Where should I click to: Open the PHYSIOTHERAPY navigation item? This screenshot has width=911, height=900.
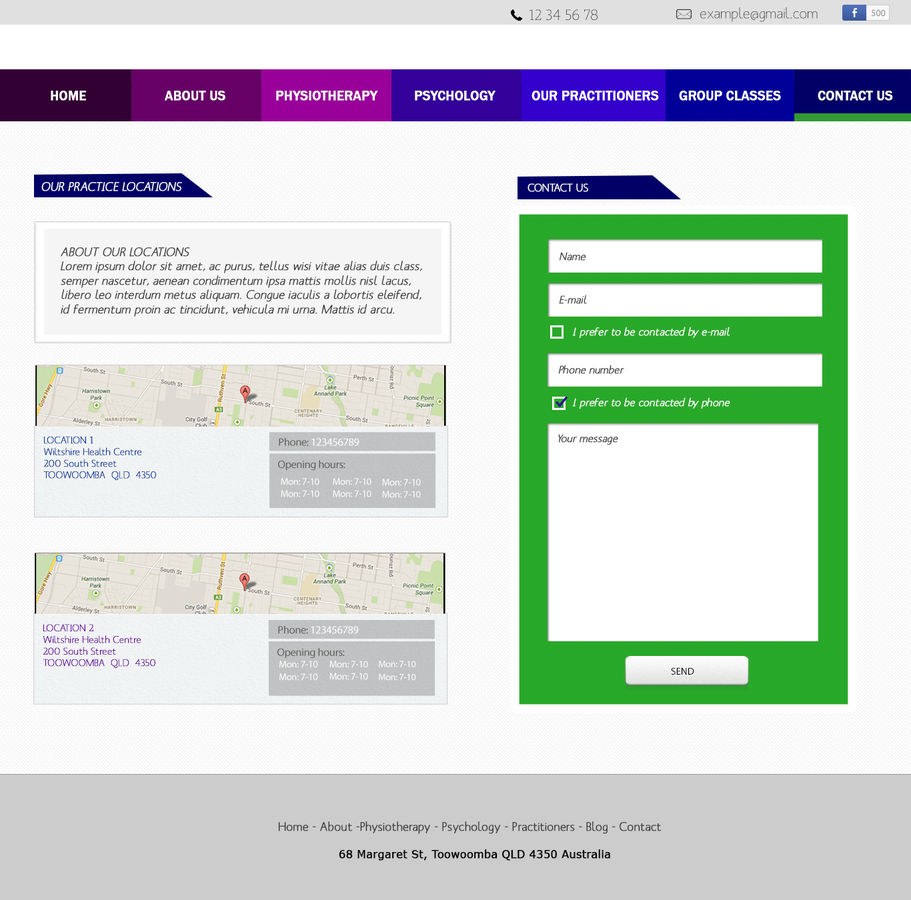[326, 95]
